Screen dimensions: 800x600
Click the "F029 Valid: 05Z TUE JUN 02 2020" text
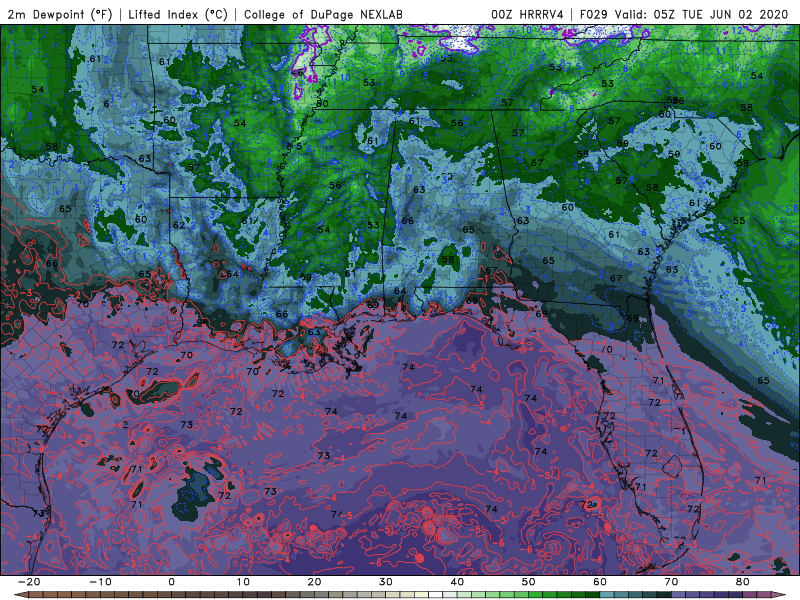coord(684,14)
